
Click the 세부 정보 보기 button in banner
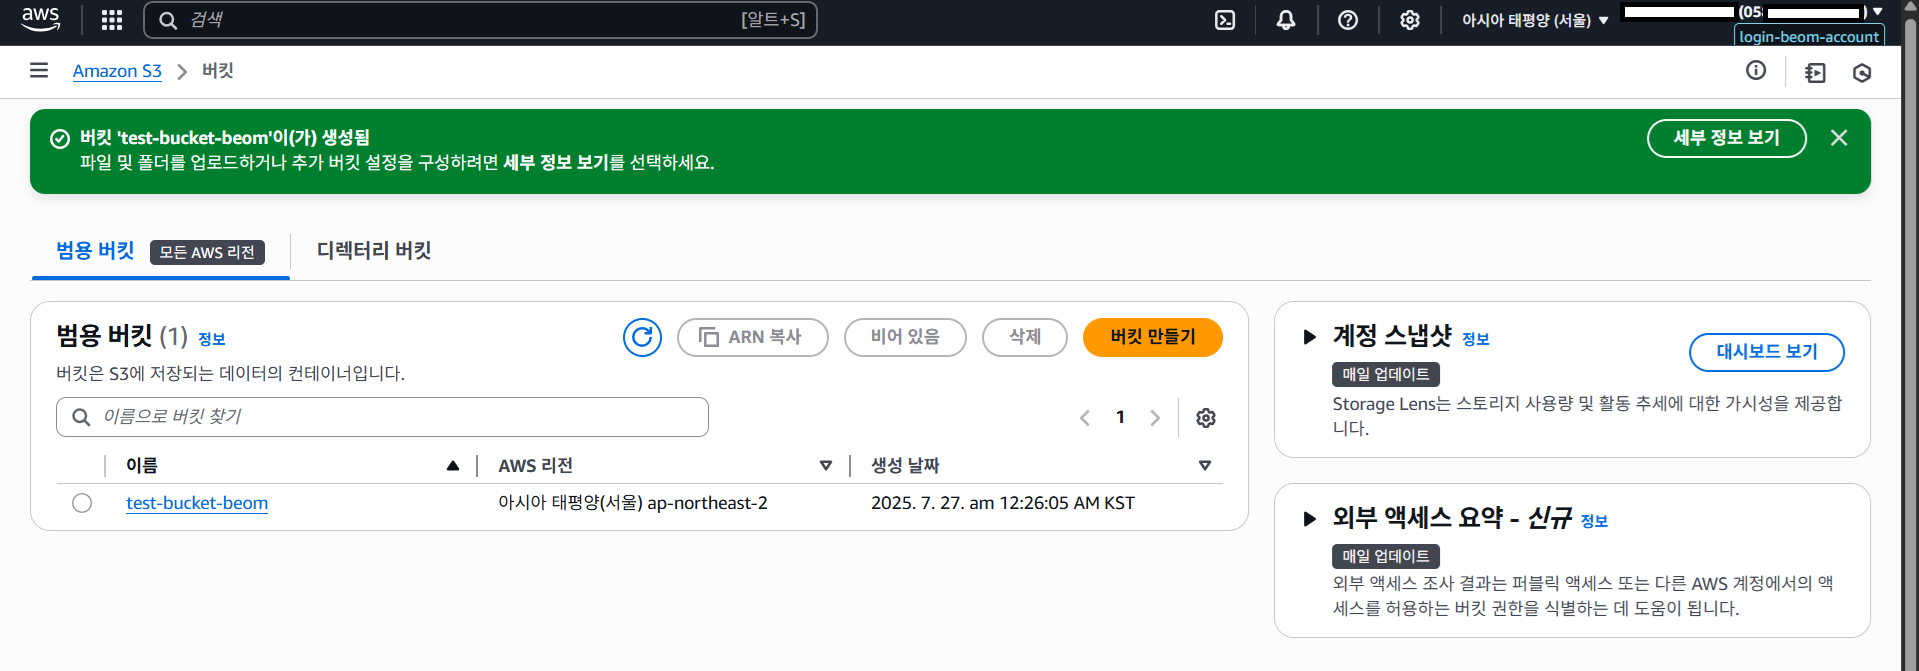[x=1727, y=138]
